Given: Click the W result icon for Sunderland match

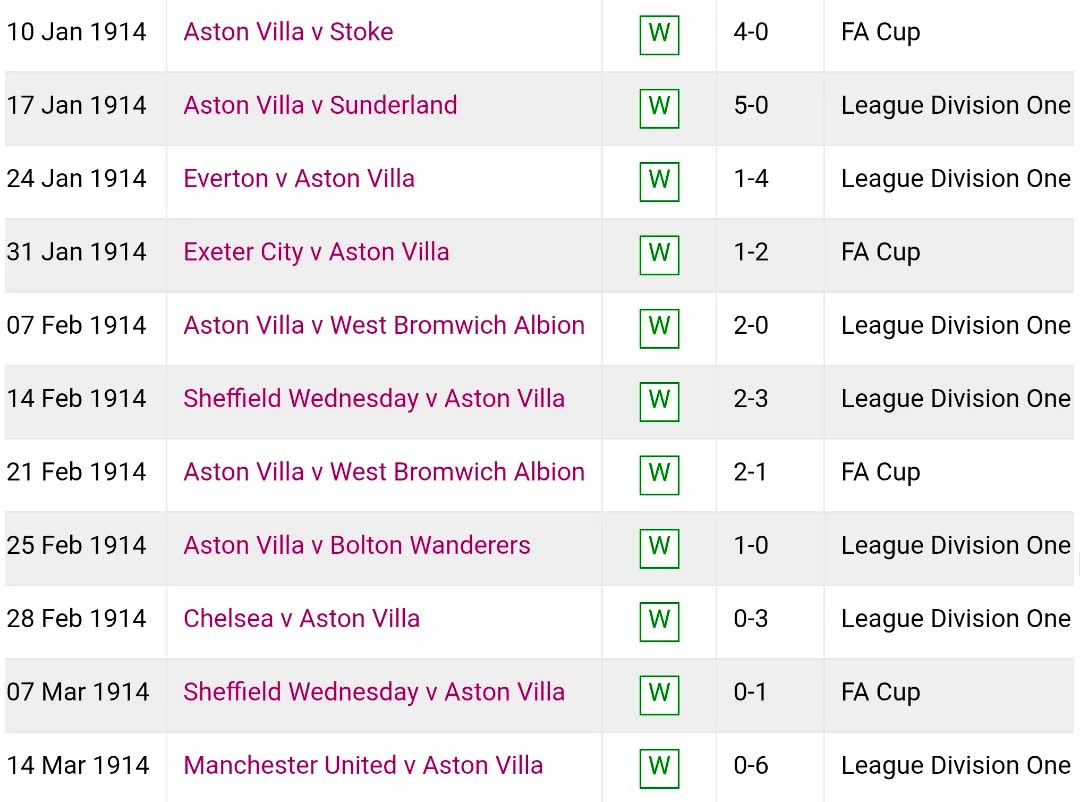Looking at the screenshot, I should tap(659, 108).
